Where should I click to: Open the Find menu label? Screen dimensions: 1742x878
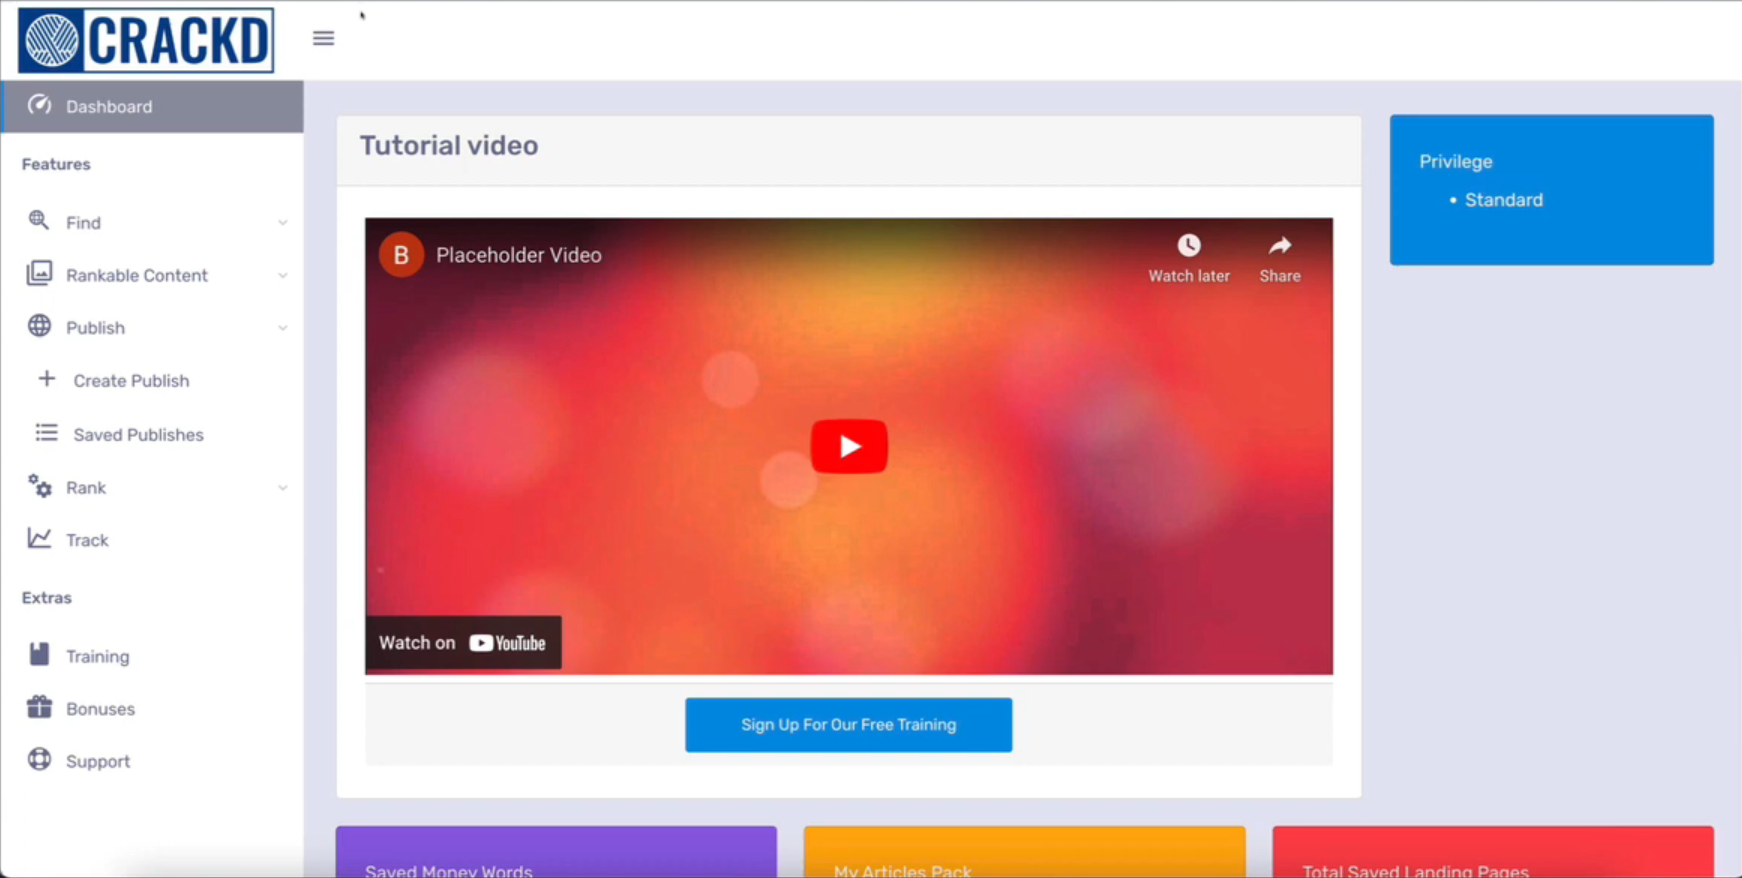83,223
